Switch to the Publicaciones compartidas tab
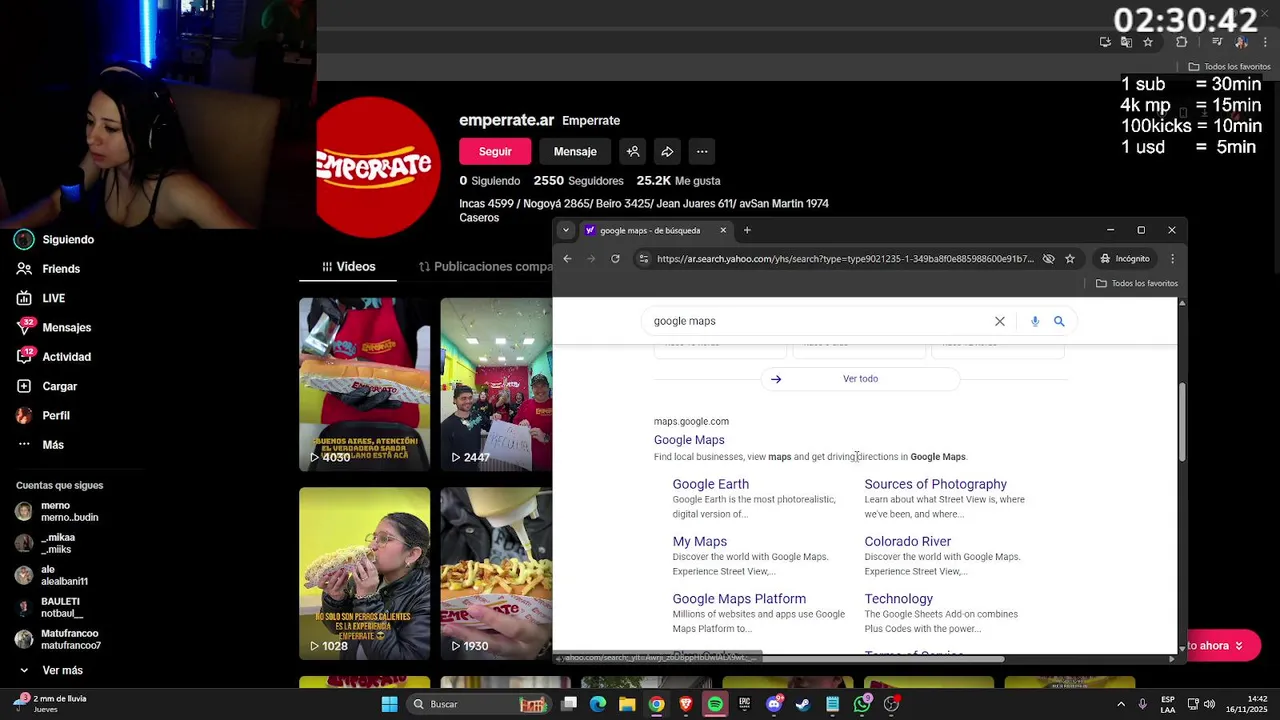This screenshot has height=720, width=1280. tap(485, 267)
